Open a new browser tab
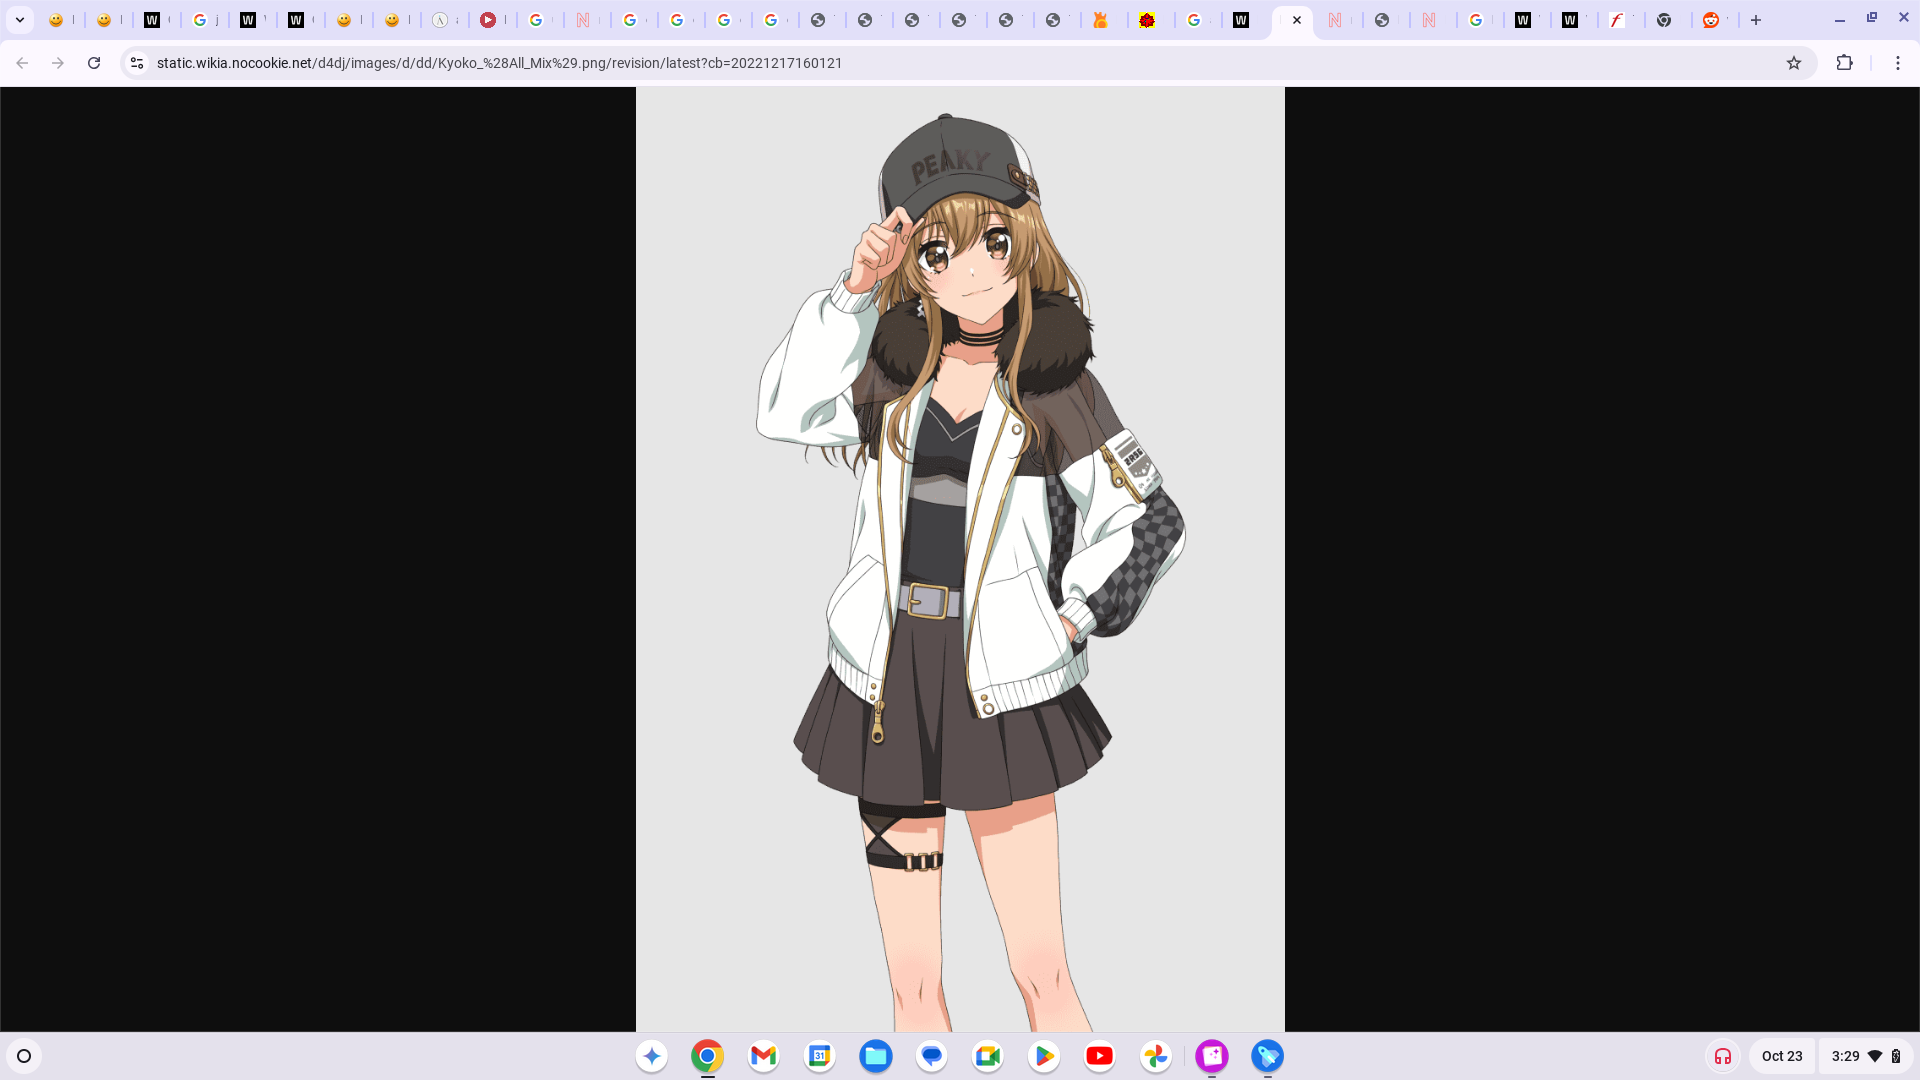This screenshot has width=1920, height=1080. (1756, 20)
